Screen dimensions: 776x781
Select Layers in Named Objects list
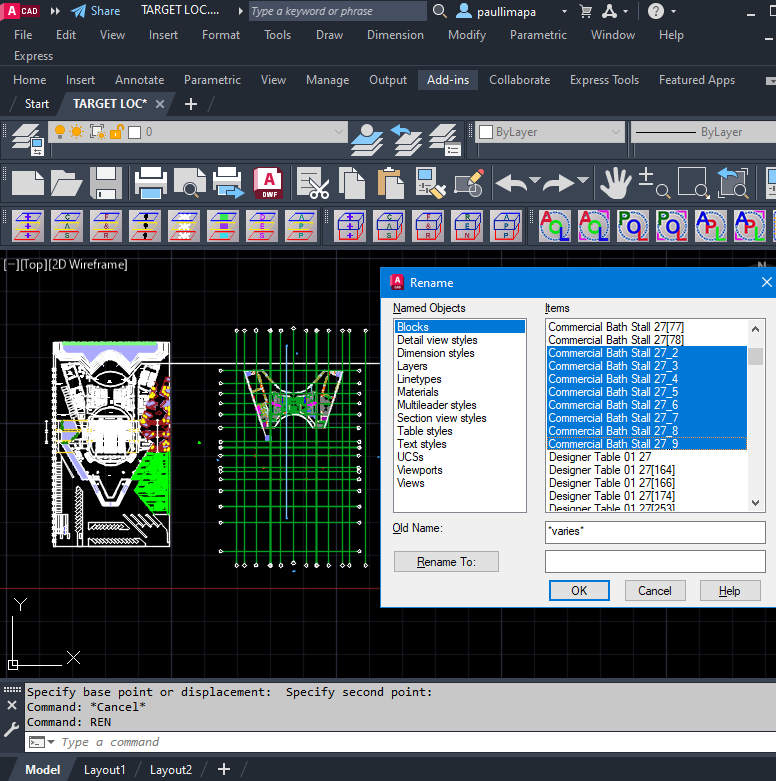point(412,366)
